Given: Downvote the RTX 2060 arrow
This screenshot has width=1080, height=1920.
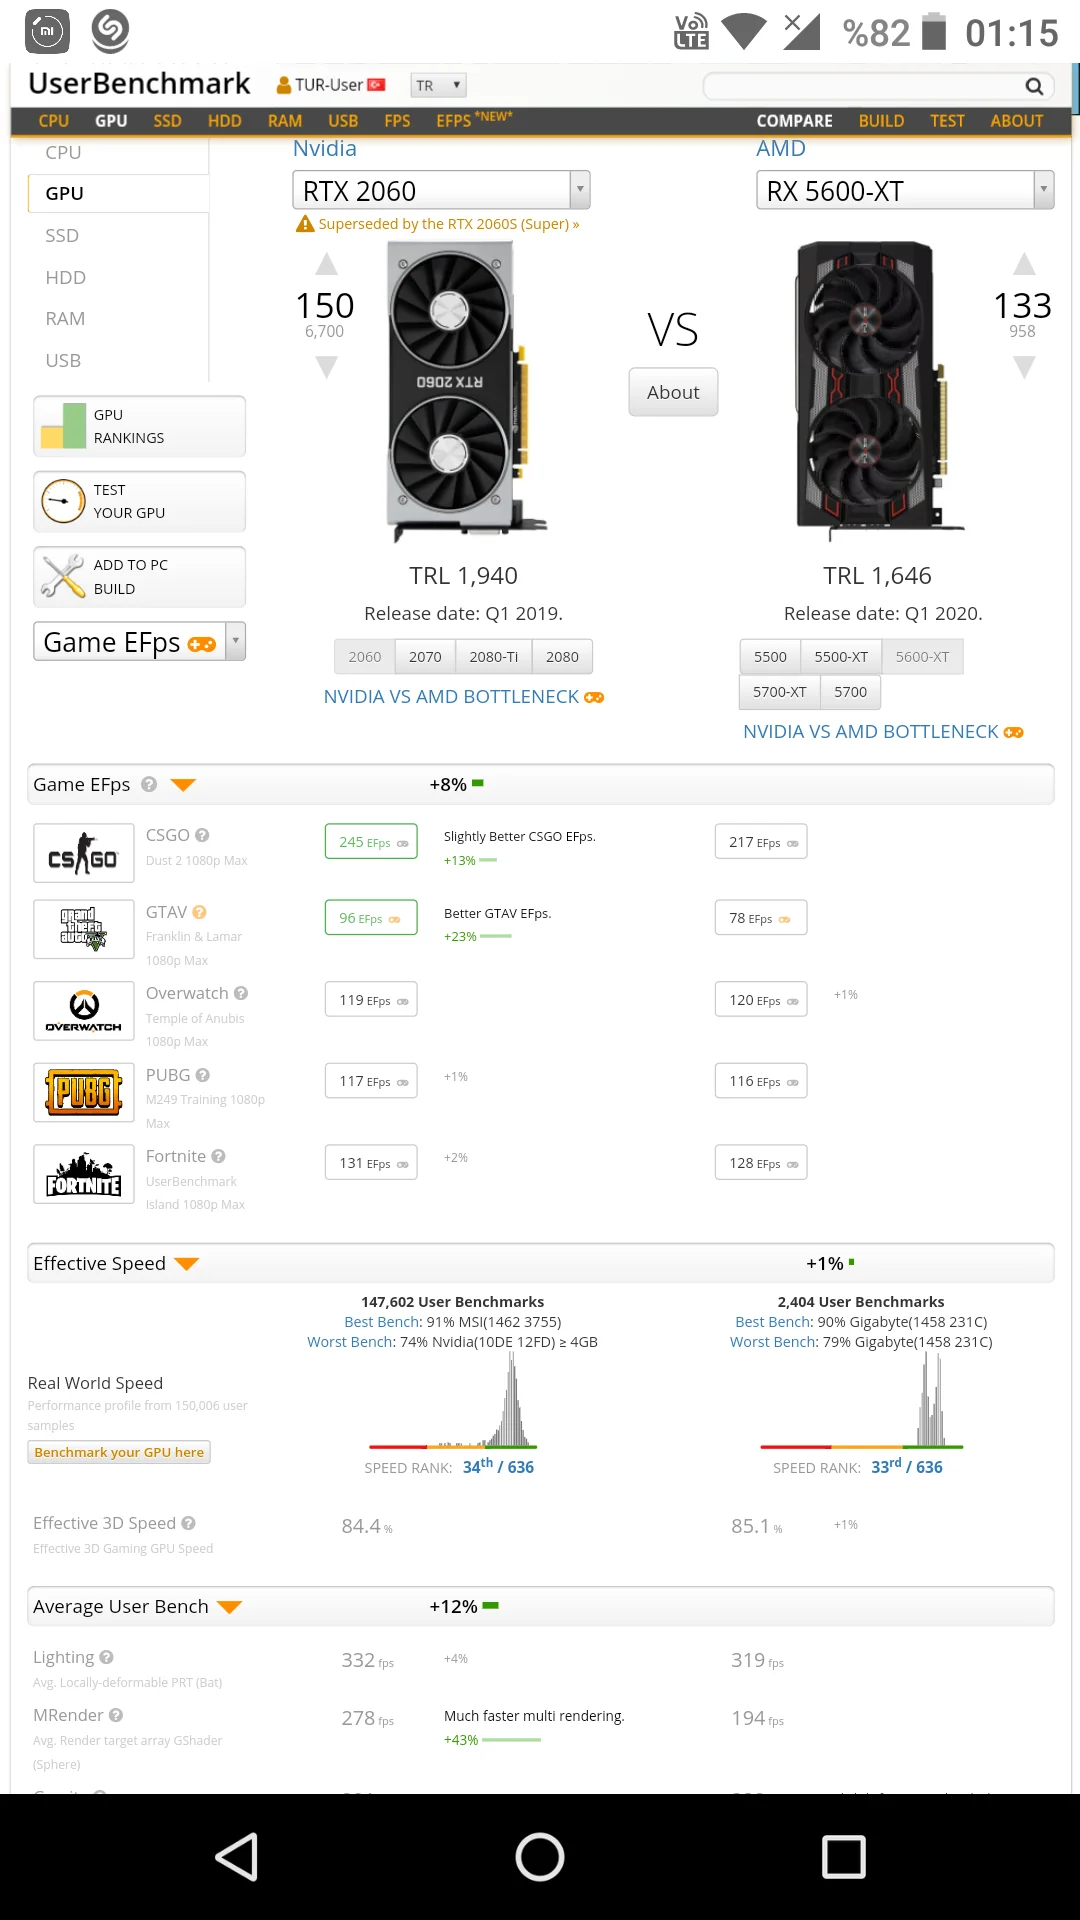Looking at the screenshot, I should tap(326, 367).
